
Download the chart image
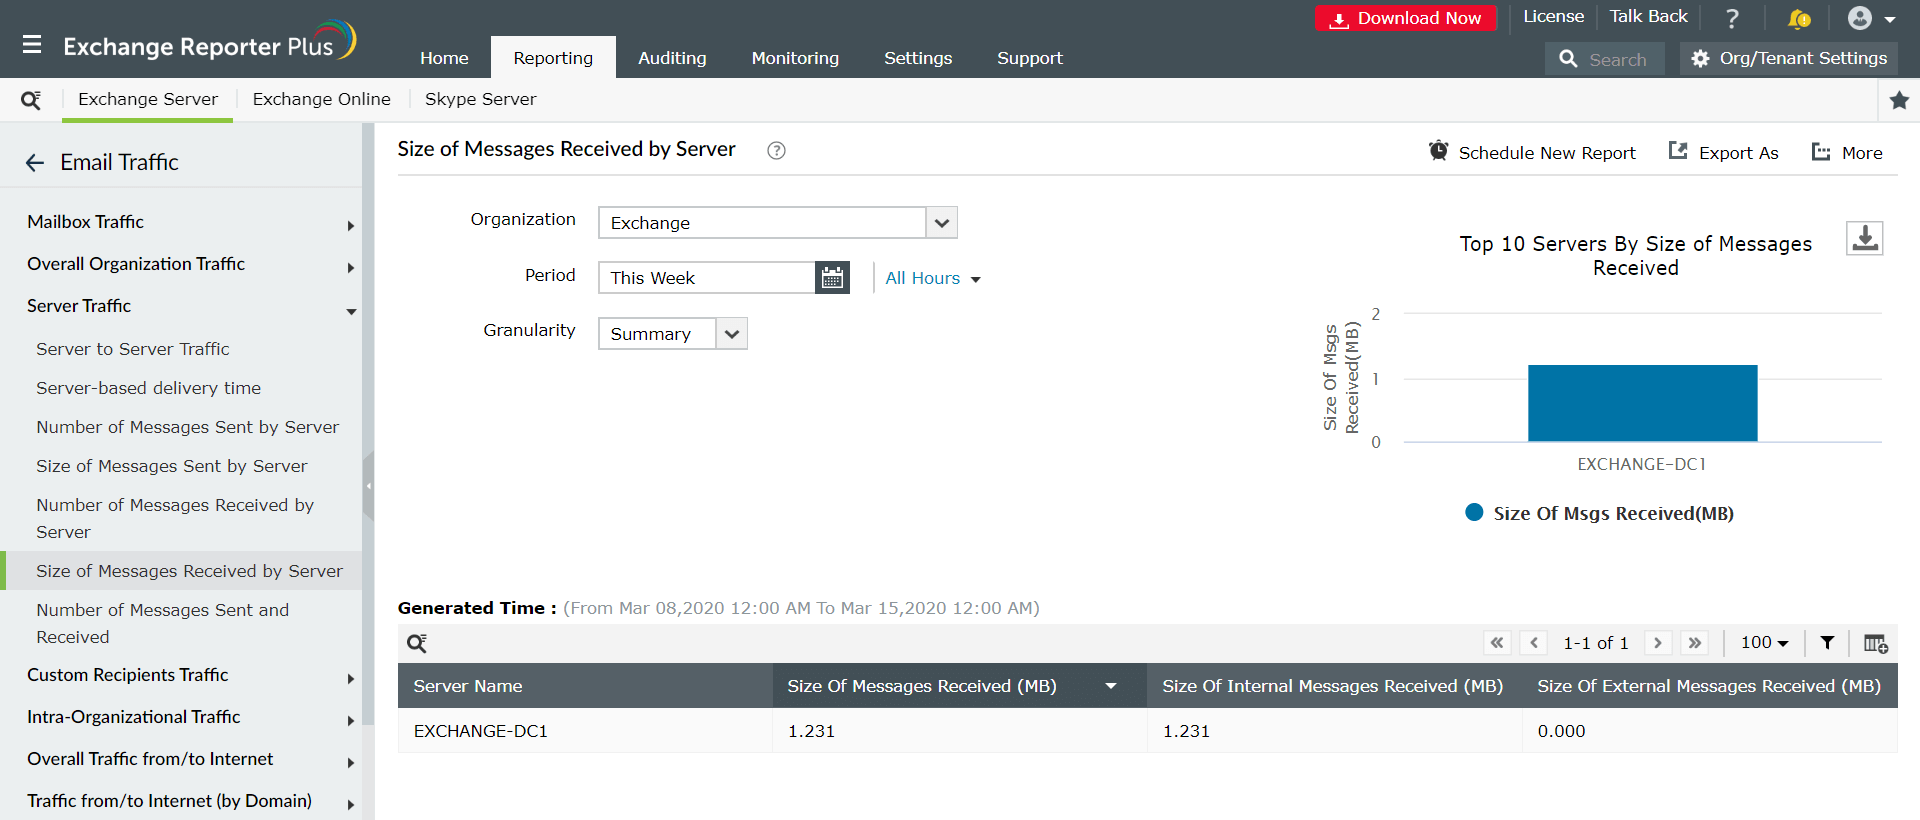[x=1864, y=238]
